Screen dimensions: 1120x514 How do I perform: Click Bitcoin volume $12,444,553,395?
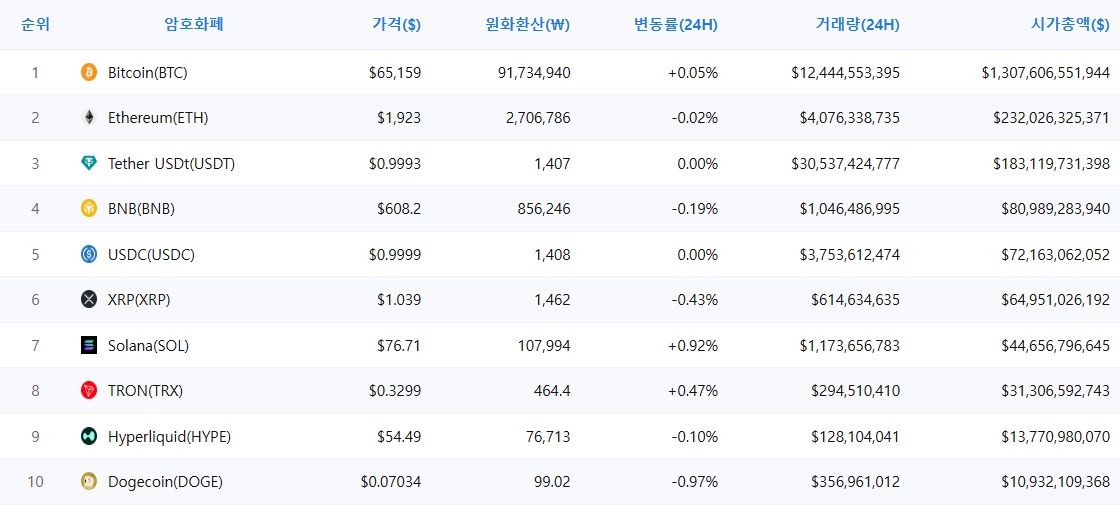[846, 72]
